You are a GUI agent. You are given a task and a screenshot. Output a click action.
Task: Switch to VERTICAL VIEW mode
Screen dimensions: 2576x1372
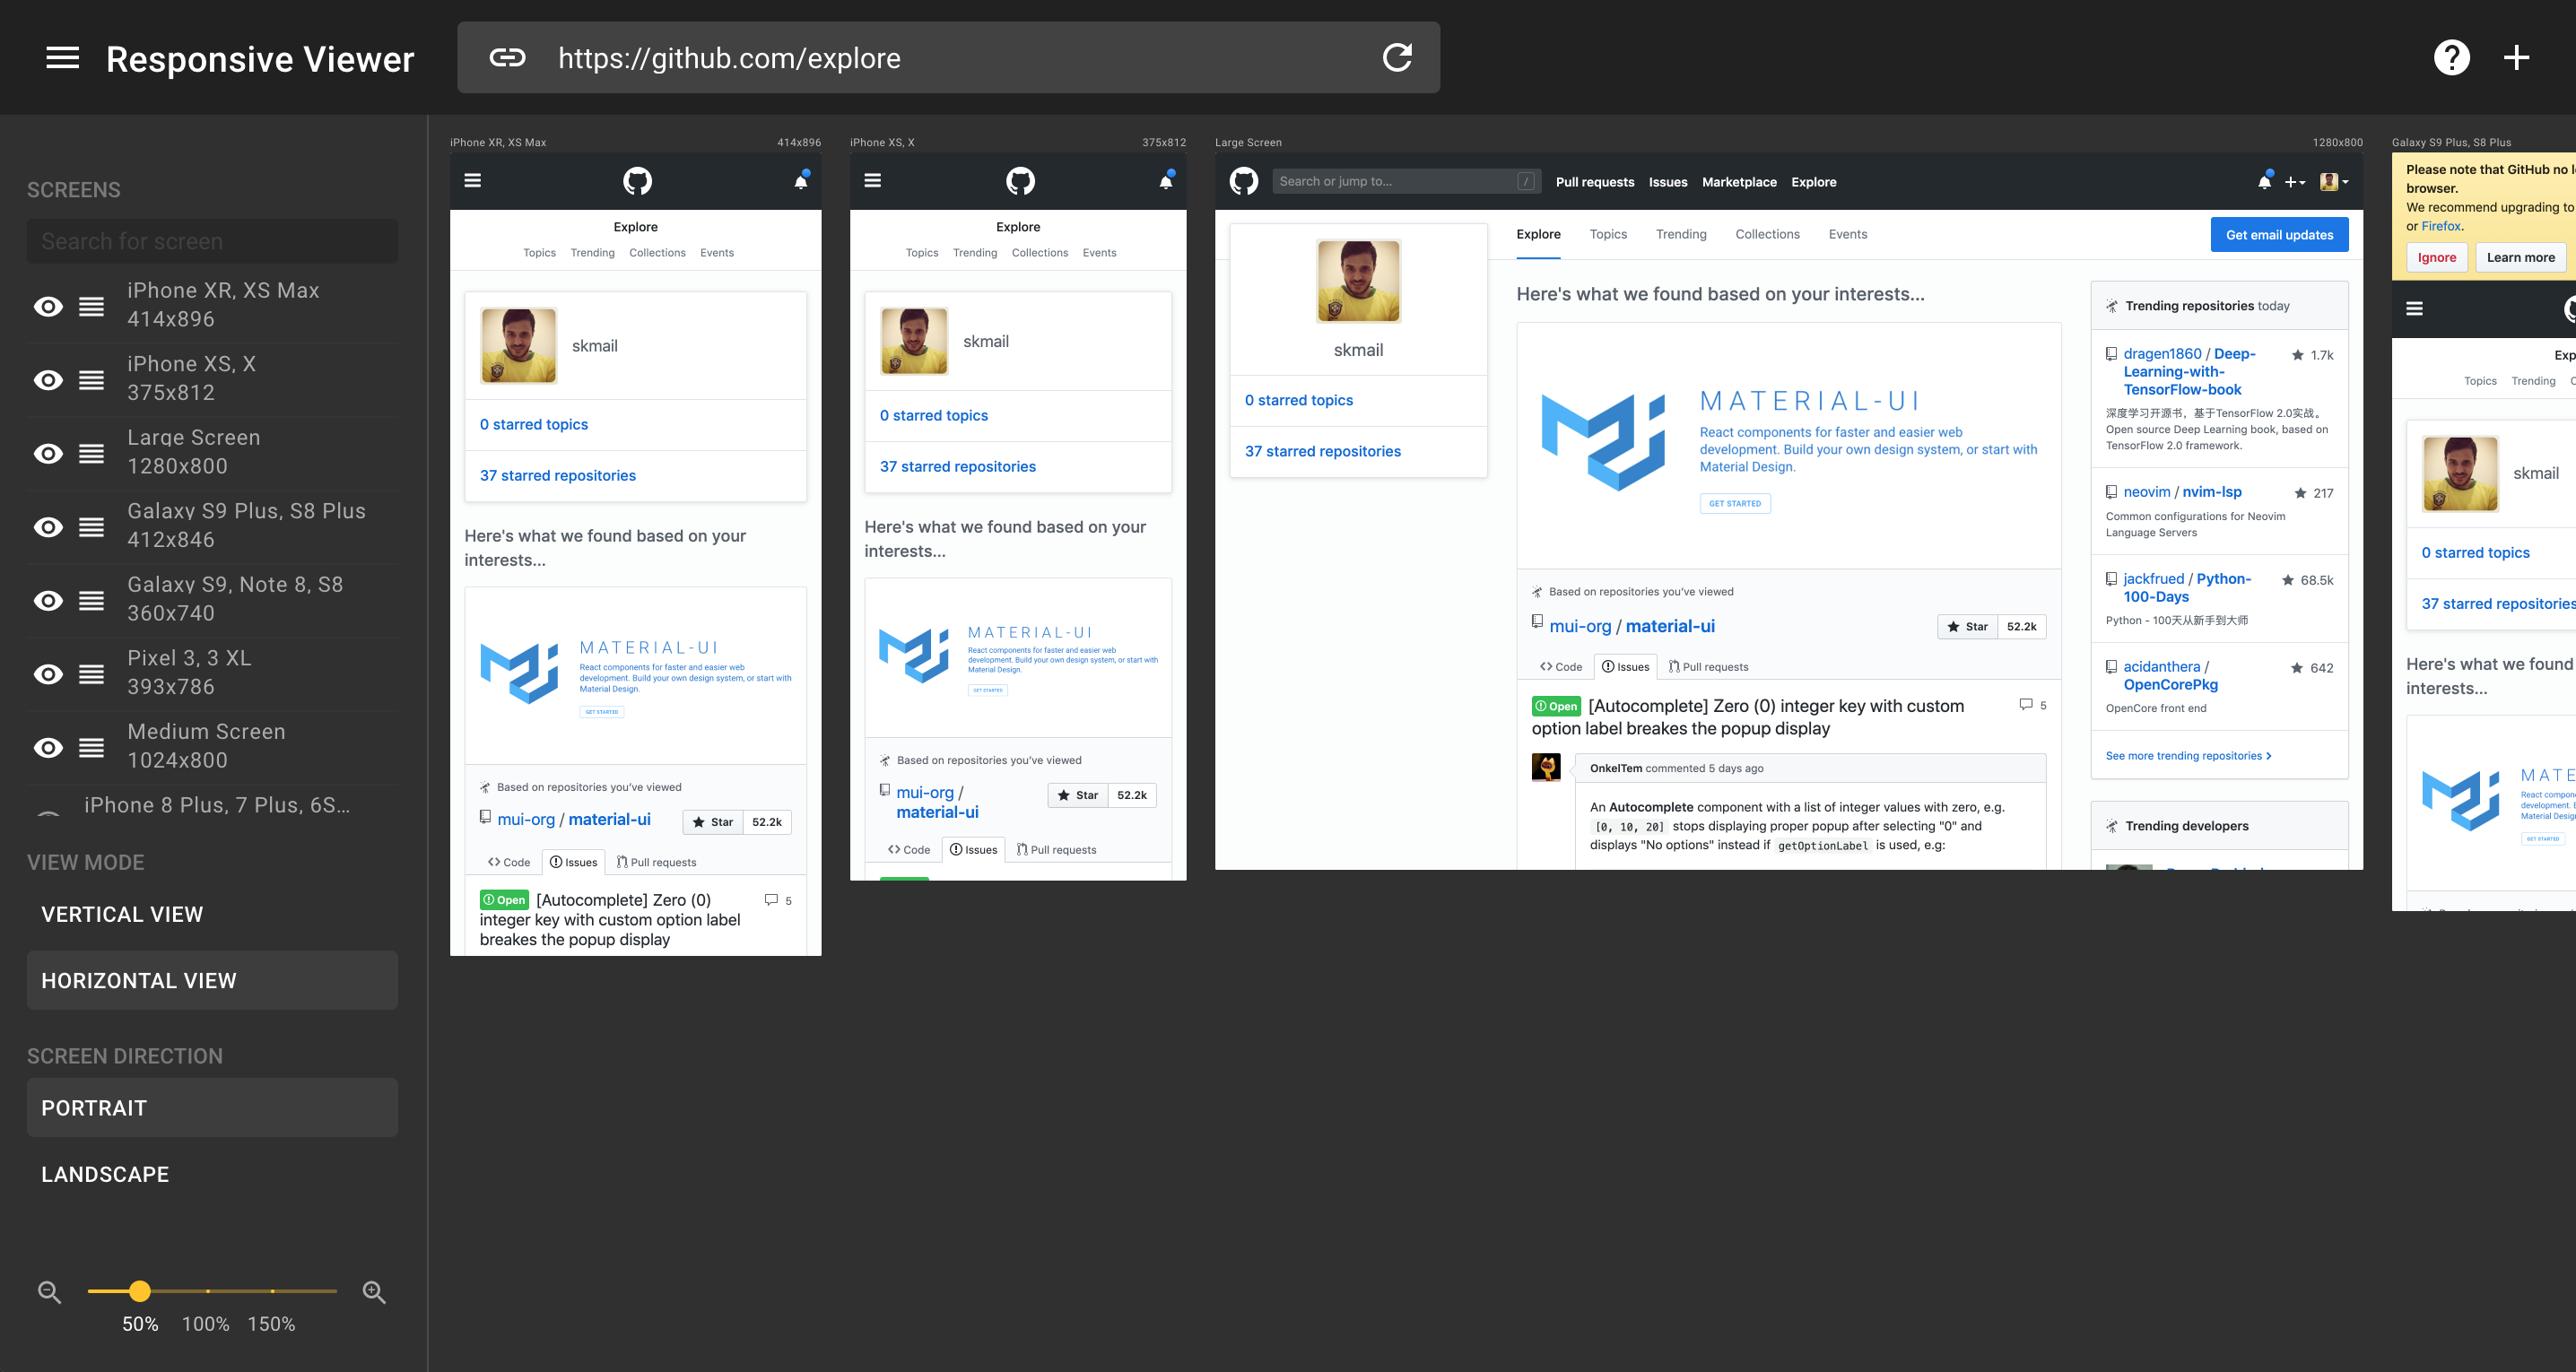click(122, 914)
